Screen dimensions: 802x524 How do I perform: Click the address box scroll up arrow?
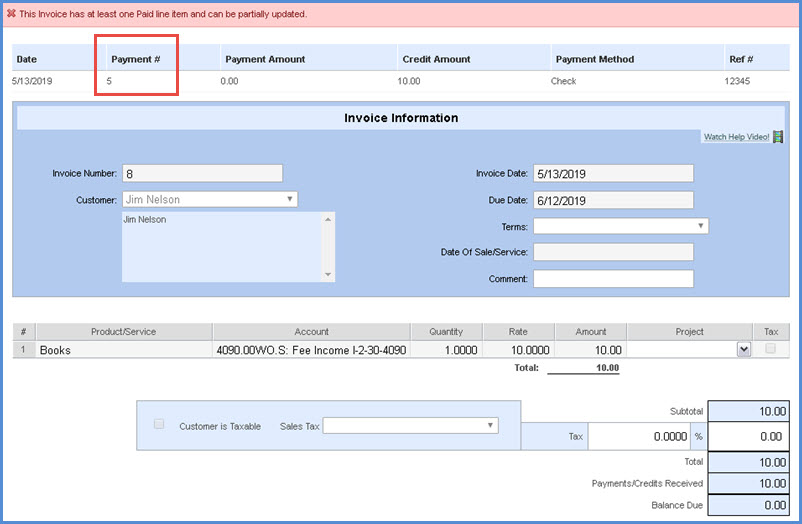[328, 220]
